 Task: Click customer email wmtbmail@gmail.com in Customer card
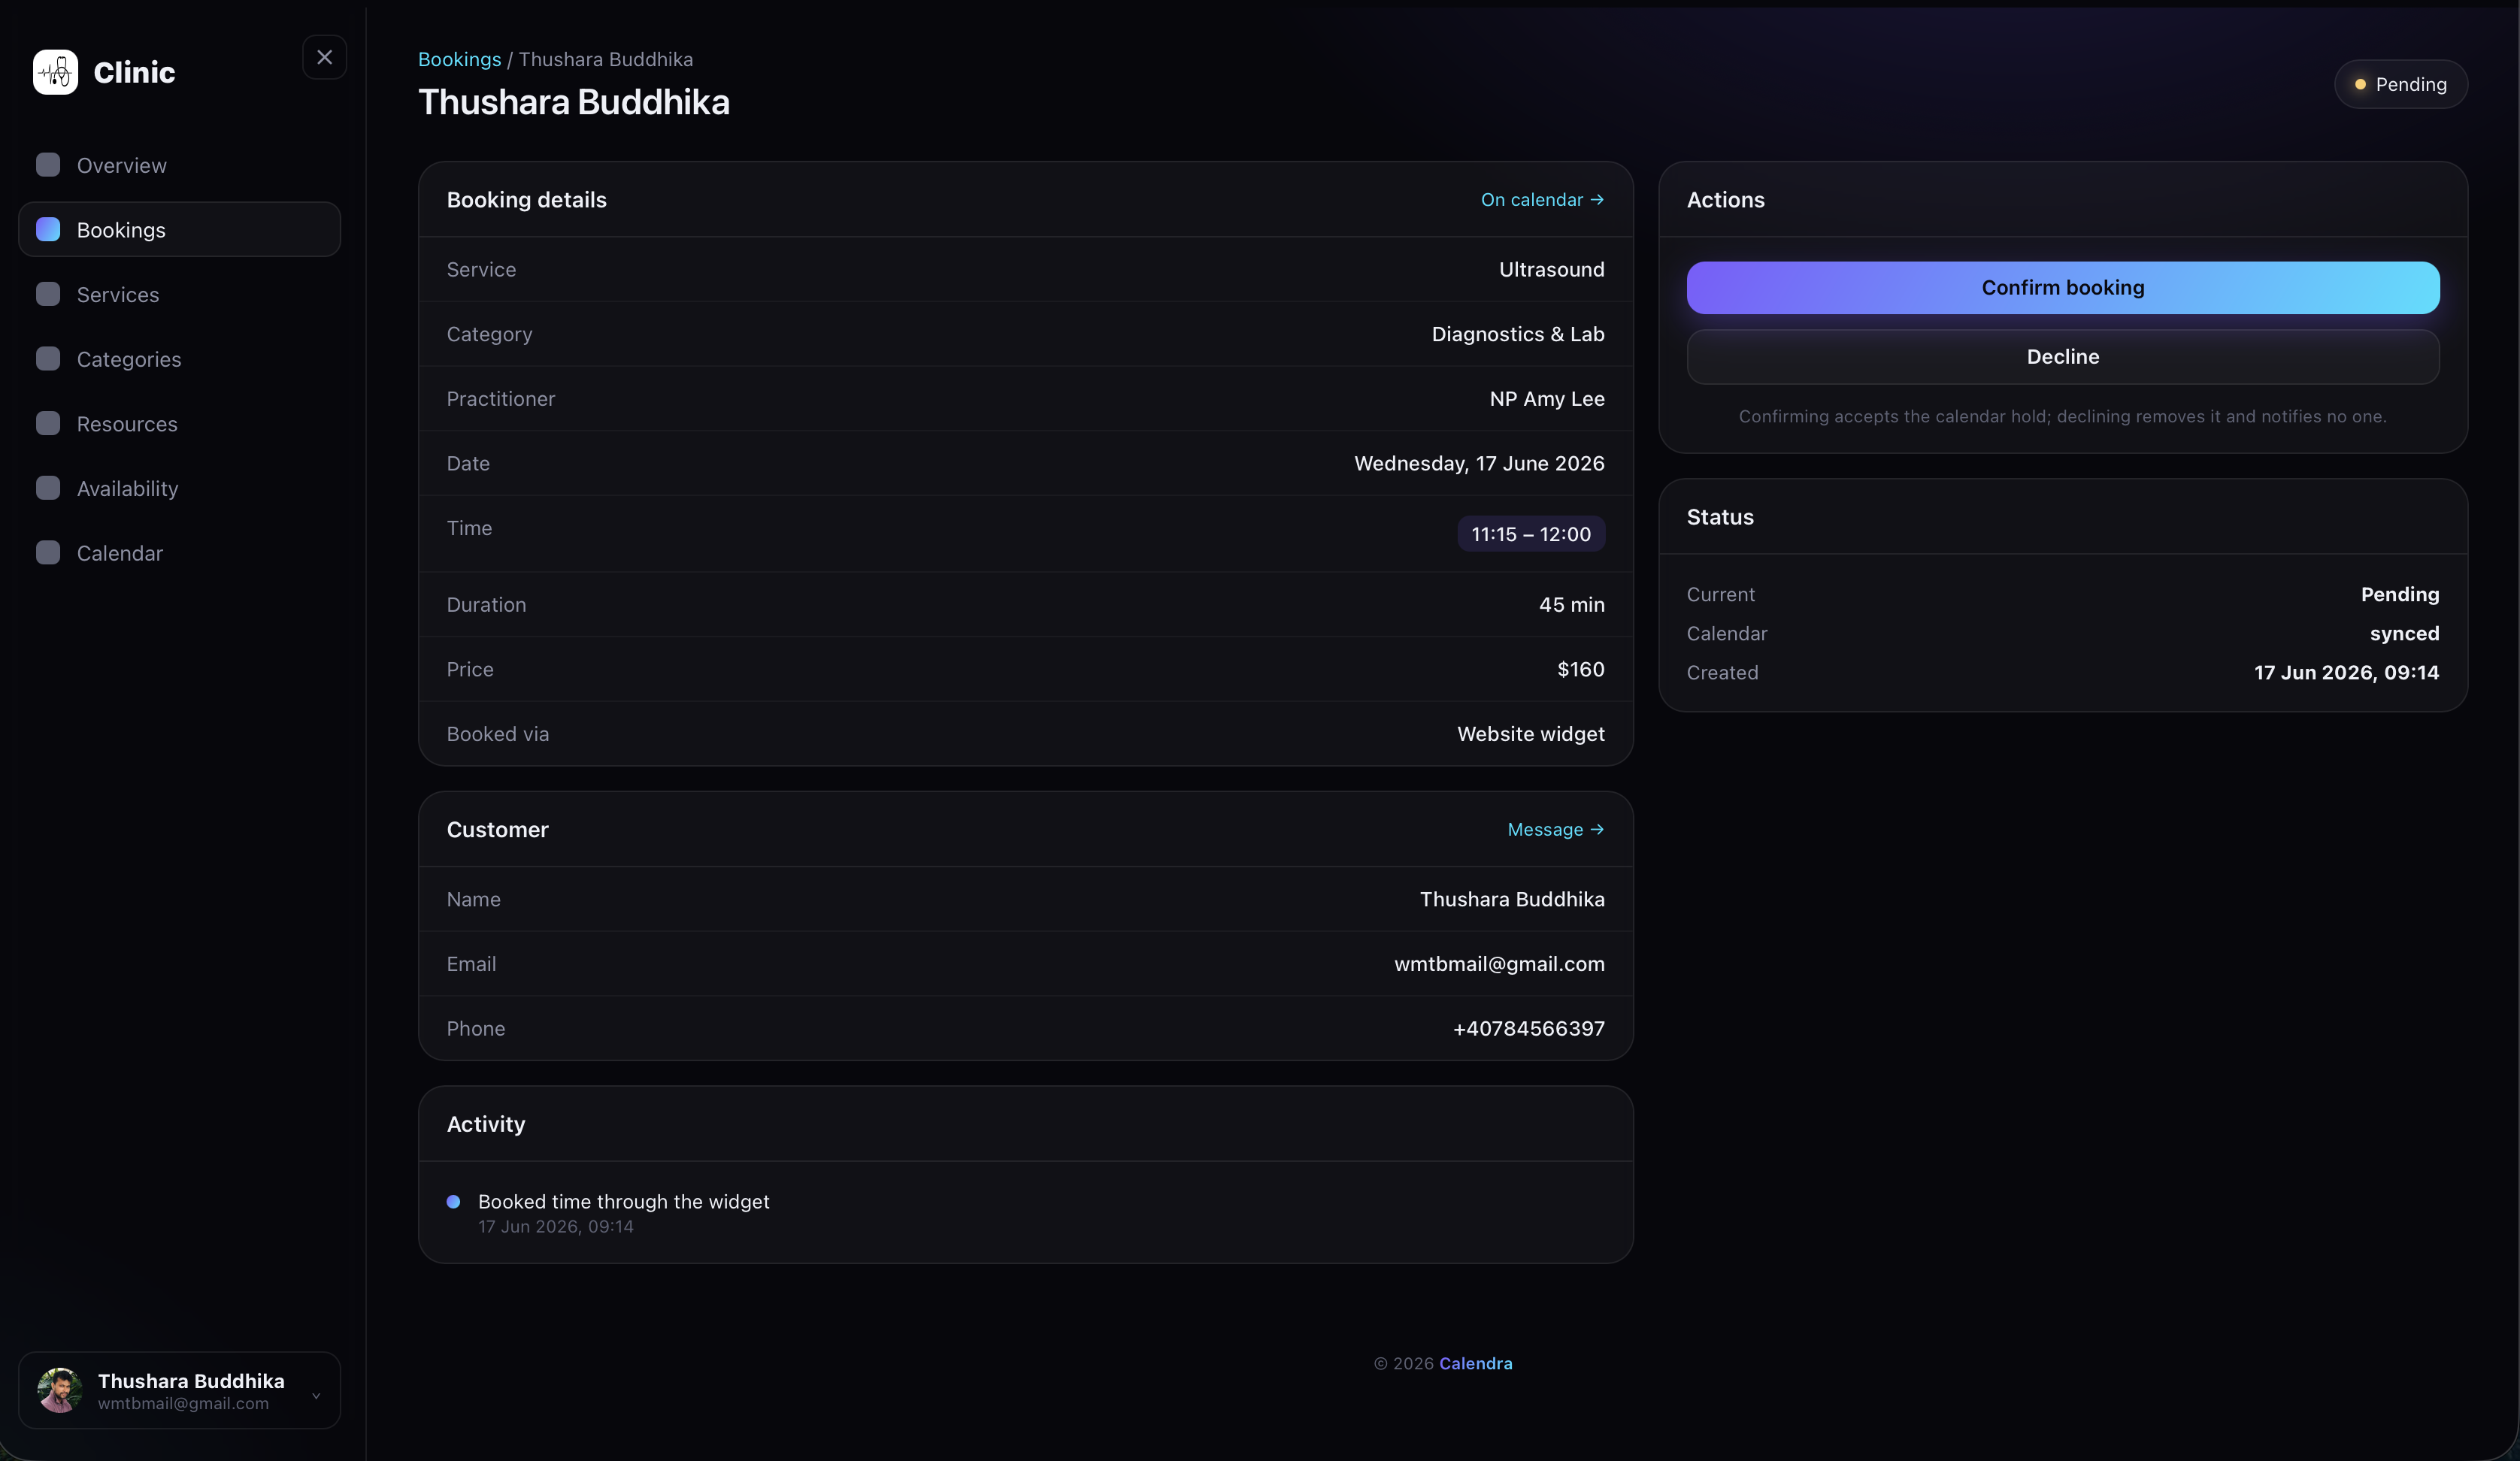(1499, 964)
